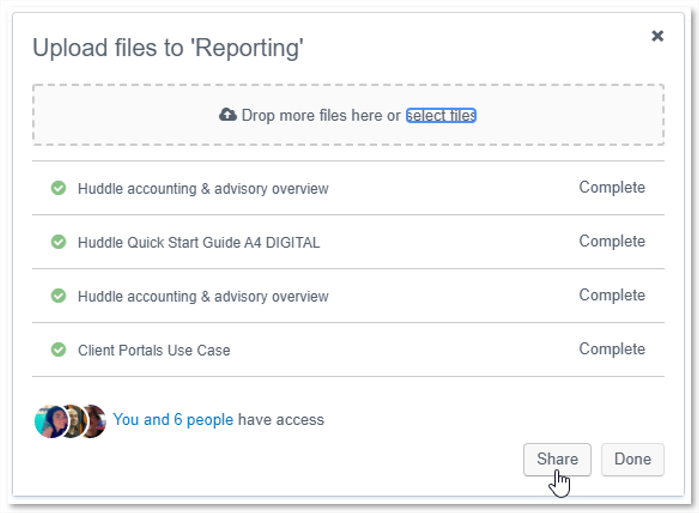Click the Share button

coord(557,460)
